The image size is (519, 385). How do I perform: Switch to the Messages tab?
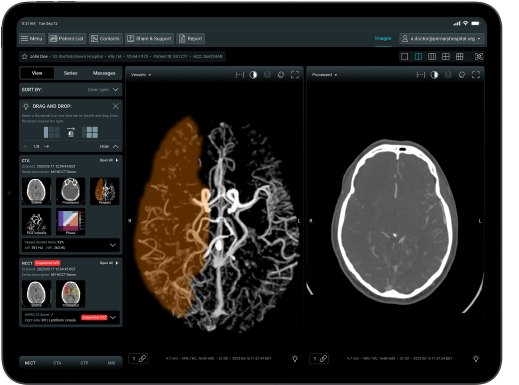104,73
